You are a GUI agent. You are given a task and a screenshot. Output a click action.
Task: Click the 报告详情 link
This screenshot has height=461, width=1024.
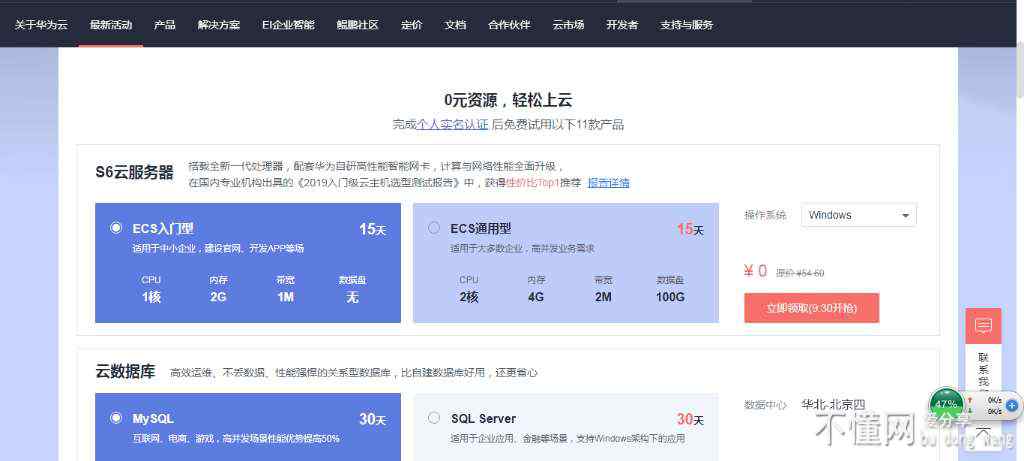pos(609,183)
